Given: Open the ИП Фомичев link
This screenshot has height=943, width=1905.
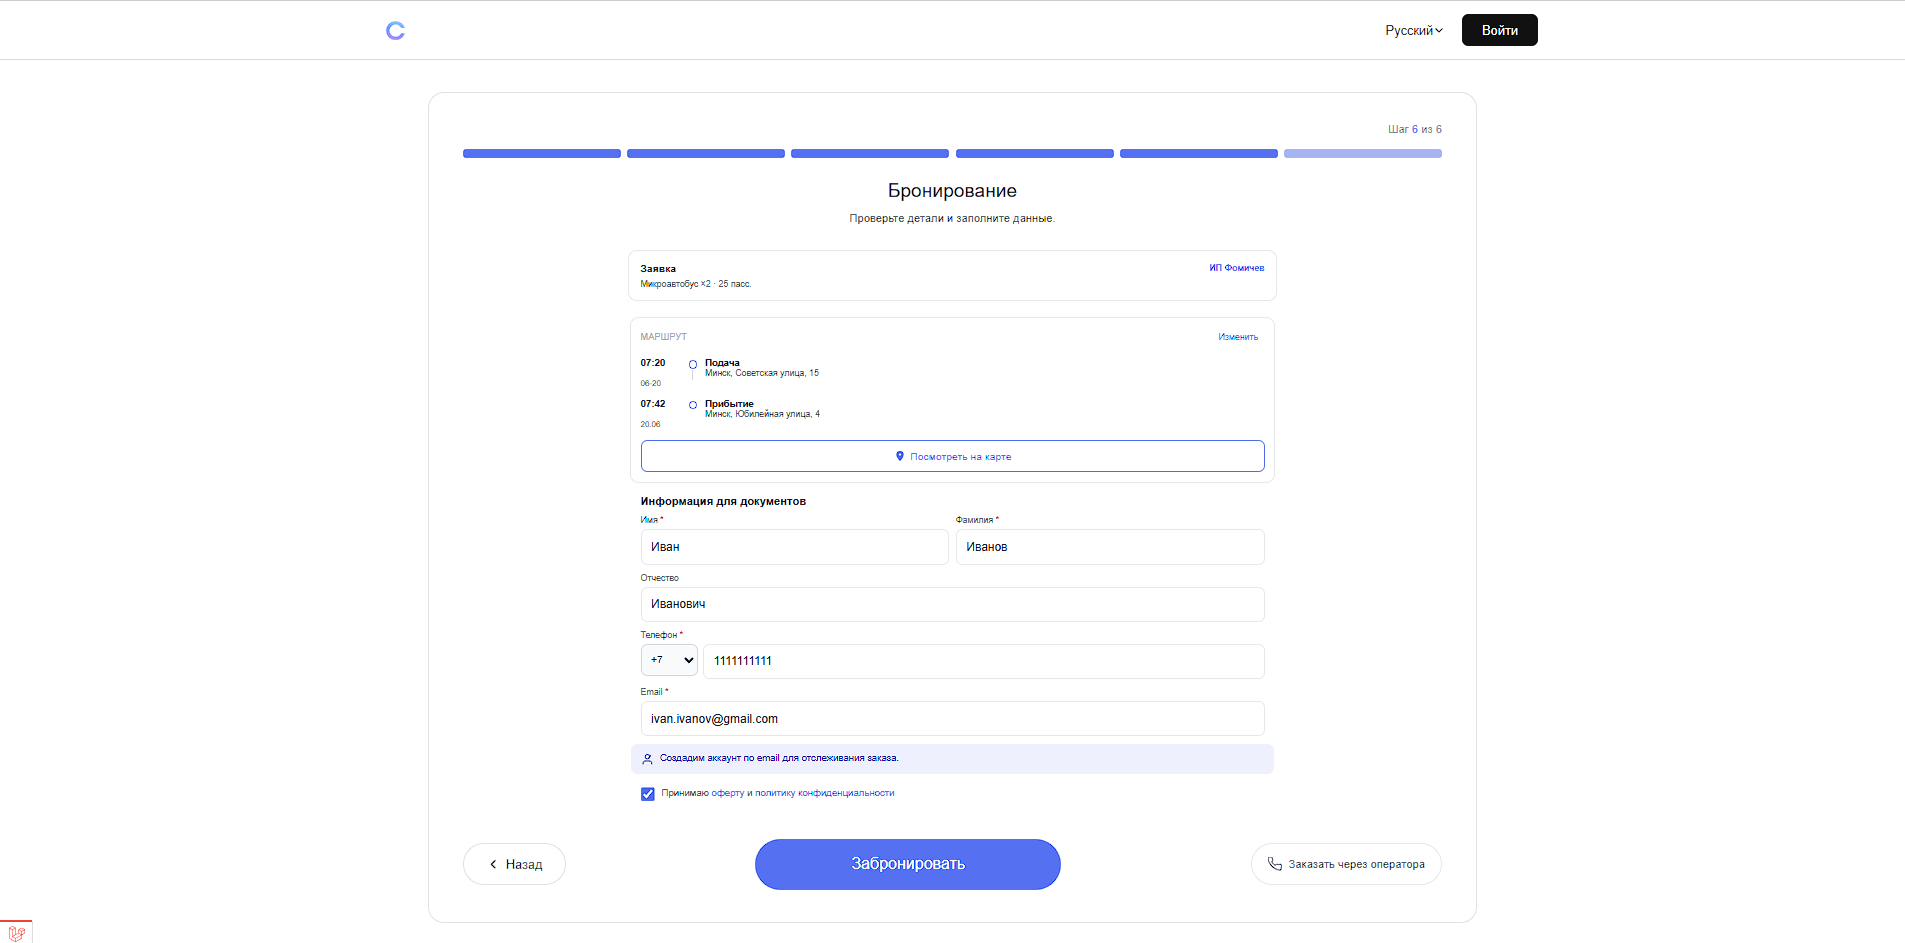Looking at the screenshot, I should 1236,268.
